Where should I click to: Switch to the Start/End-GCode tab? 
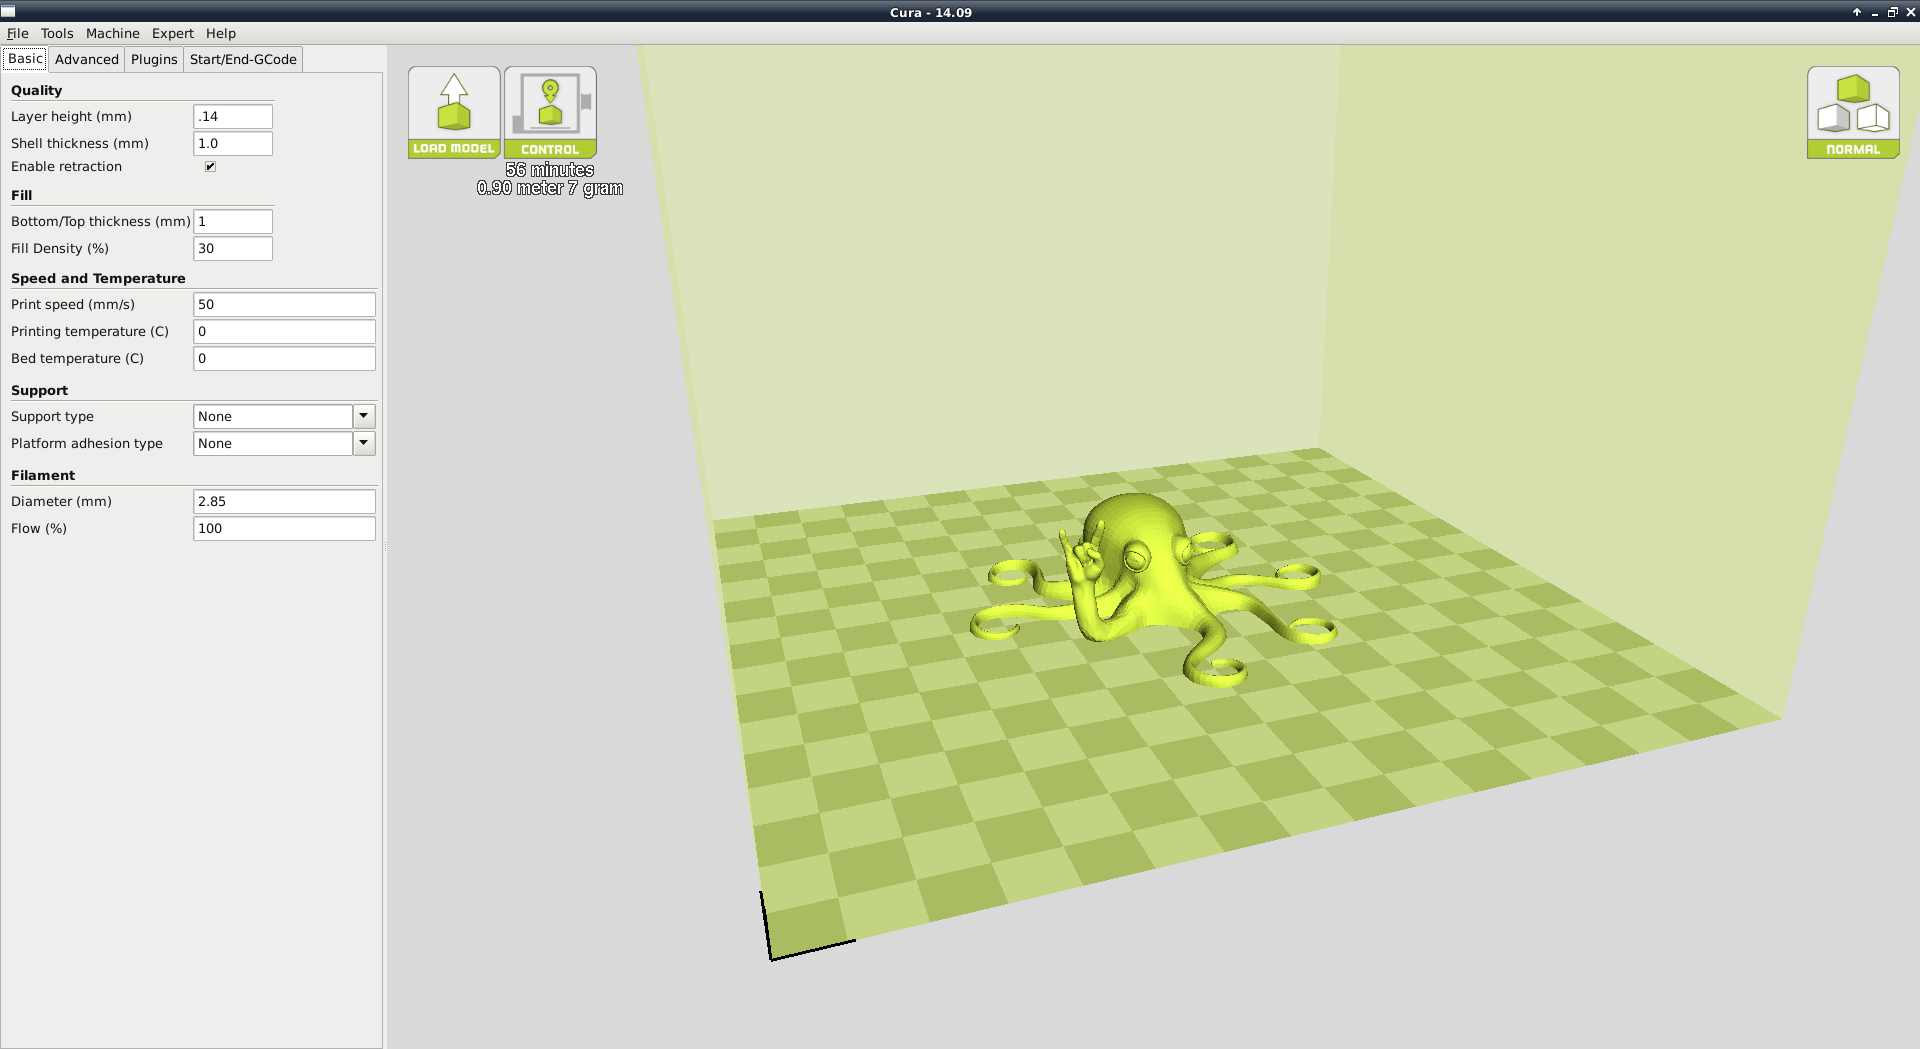[x=243, y=60]
